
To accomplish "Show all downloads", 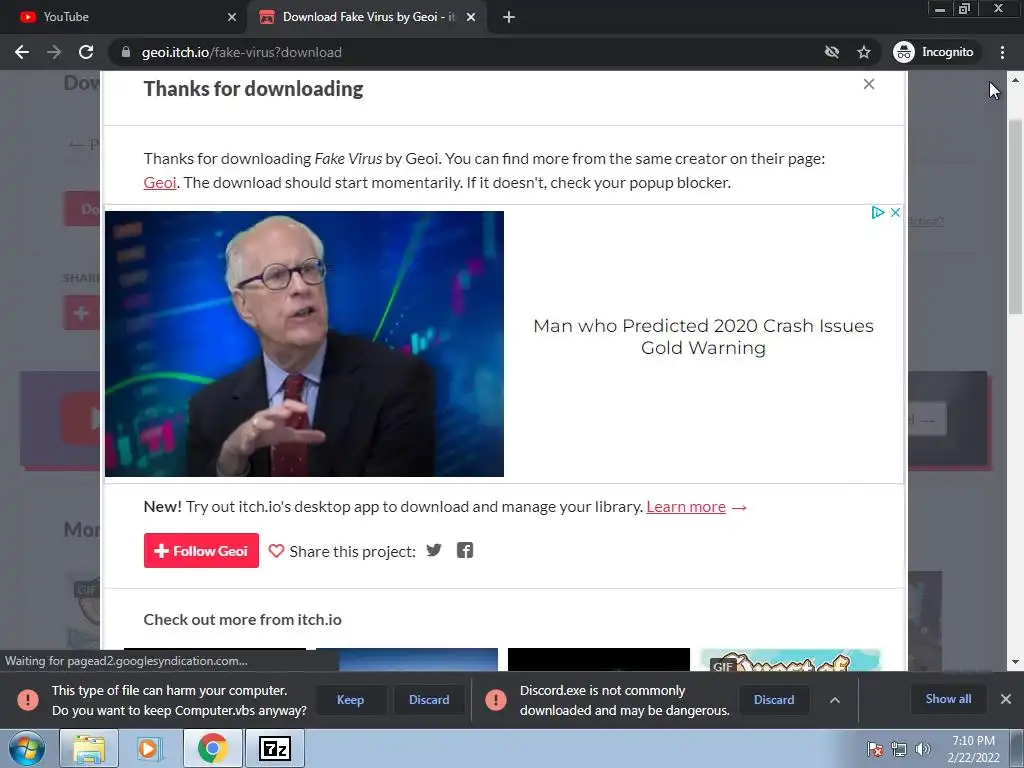I will pos(948,699).
